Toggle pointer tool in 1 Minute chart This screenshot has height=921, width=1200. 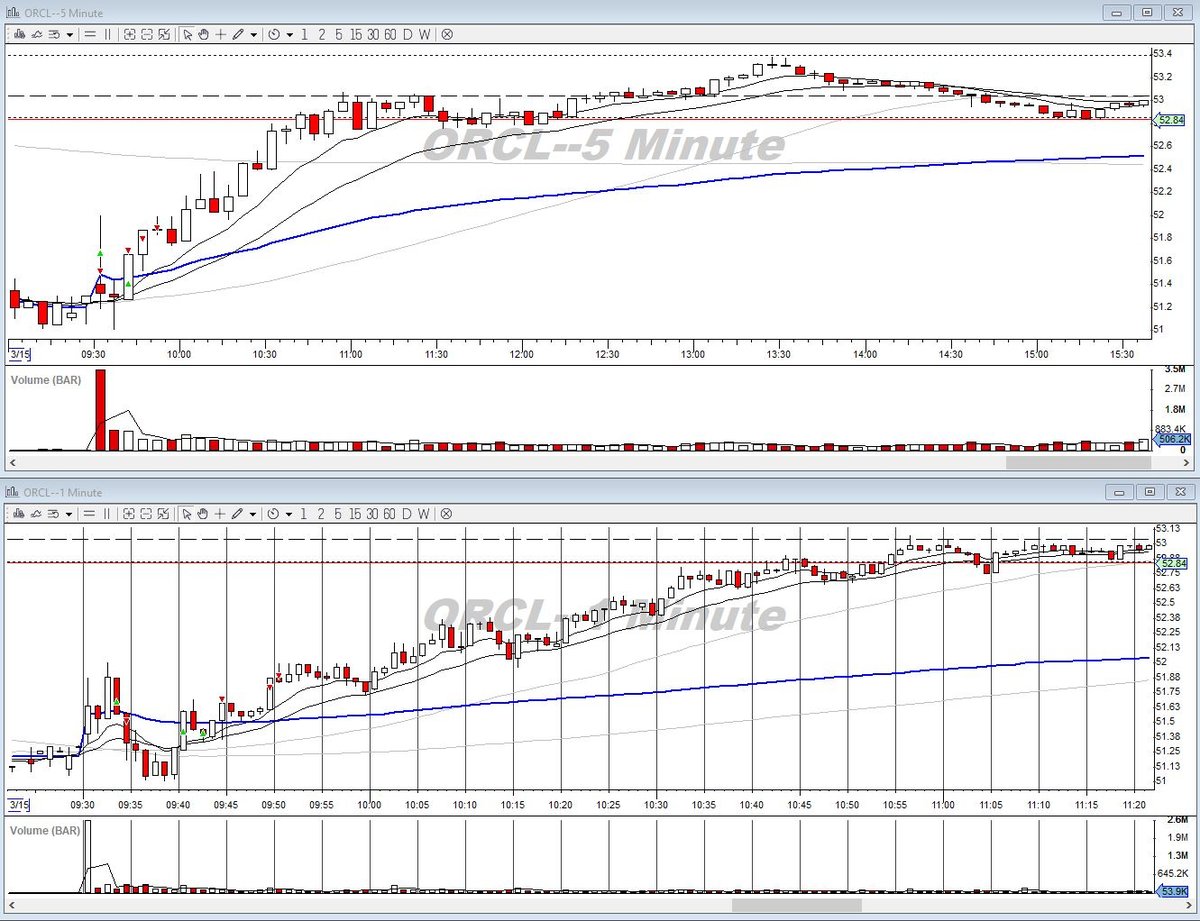tap(187, 513)
